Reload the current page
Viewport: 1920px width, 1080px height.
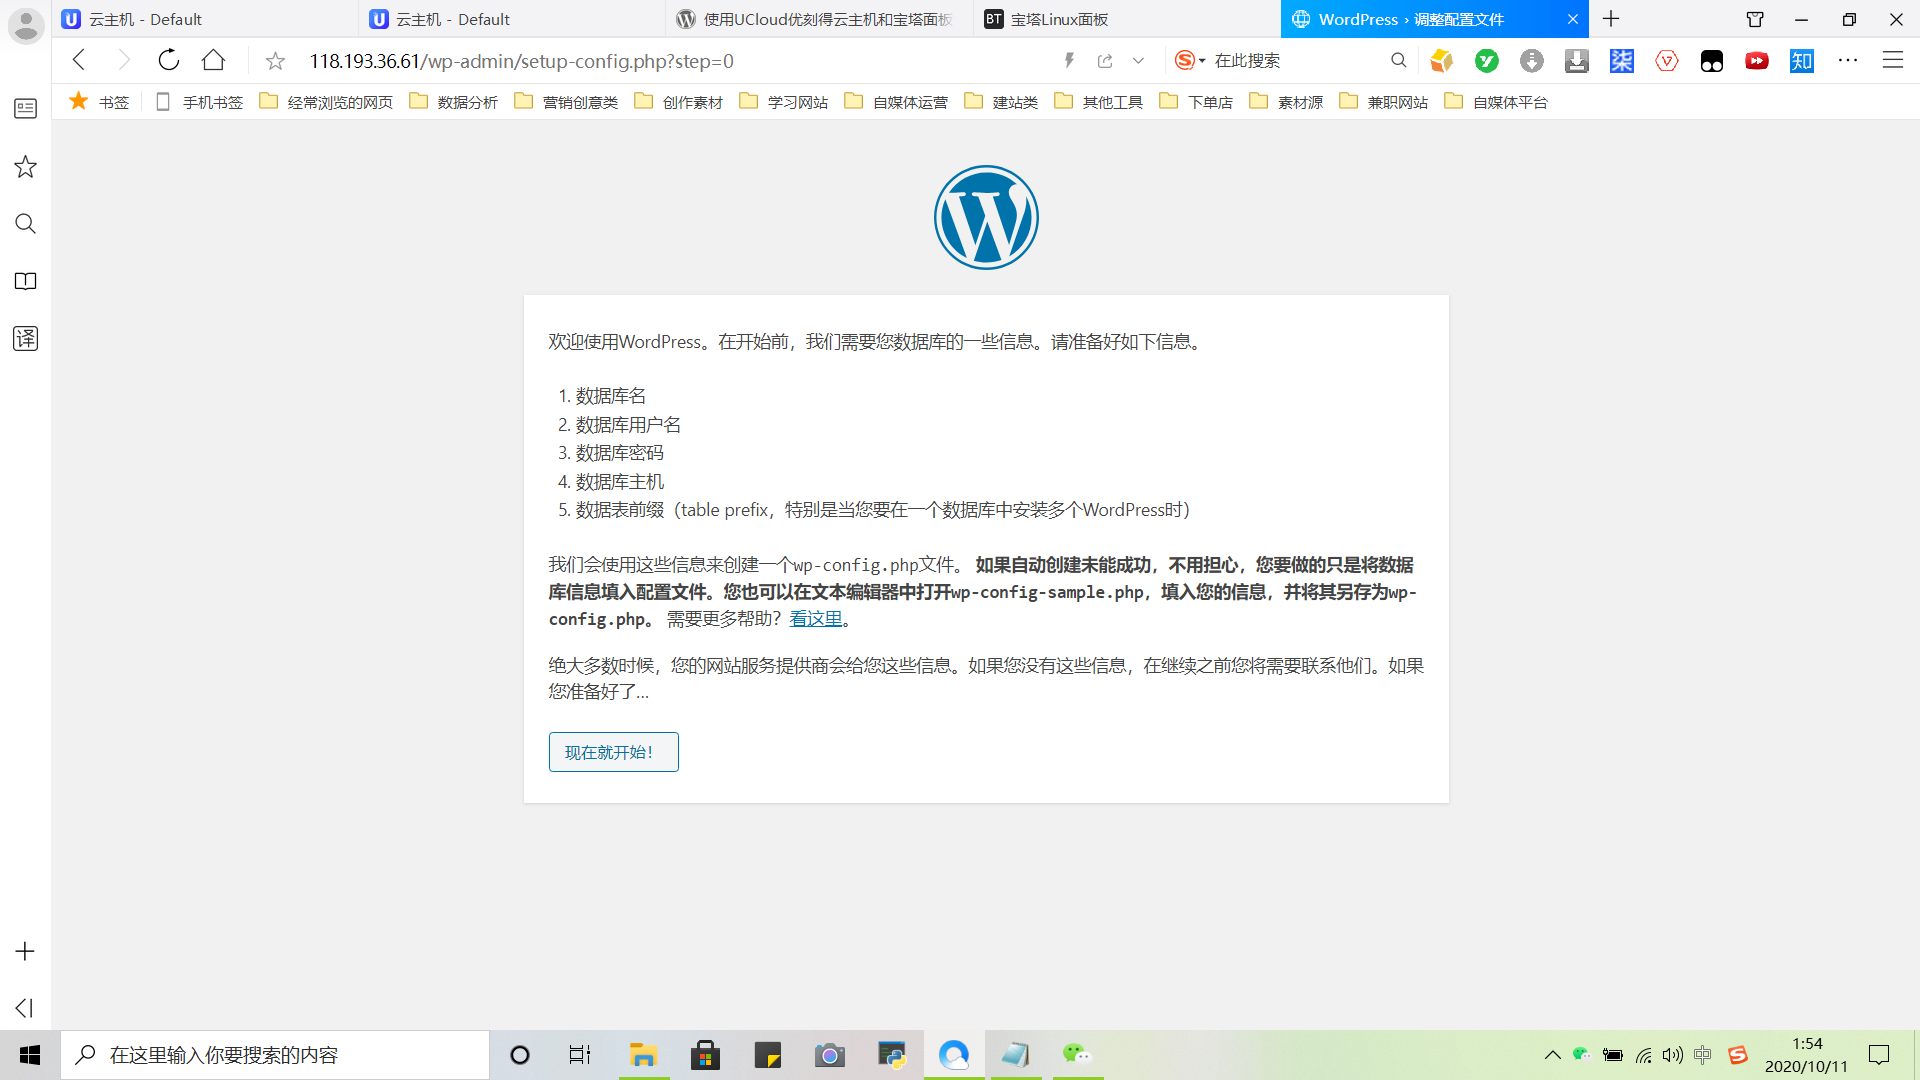169,61
